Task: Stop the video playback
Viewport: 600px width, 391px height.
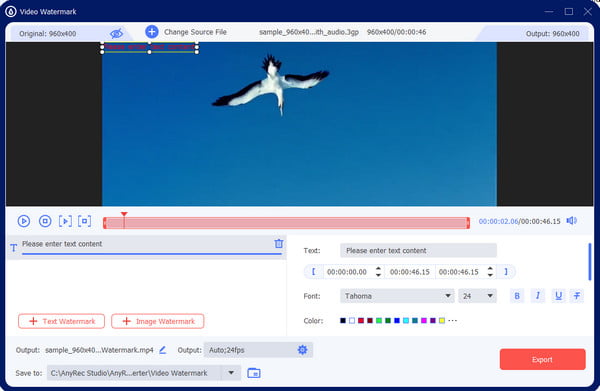Action: tap(45, 221)
